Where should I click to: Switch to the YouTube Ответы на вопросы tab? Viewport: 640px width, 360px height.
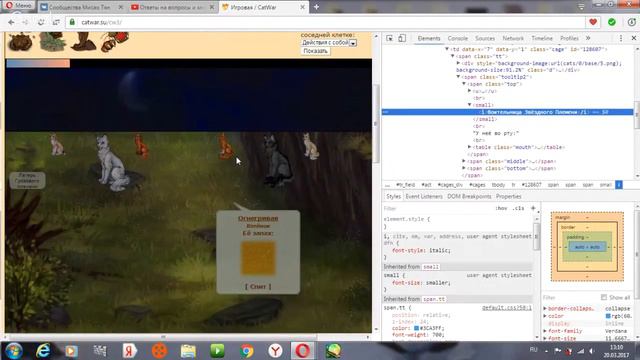coord(173,7)
